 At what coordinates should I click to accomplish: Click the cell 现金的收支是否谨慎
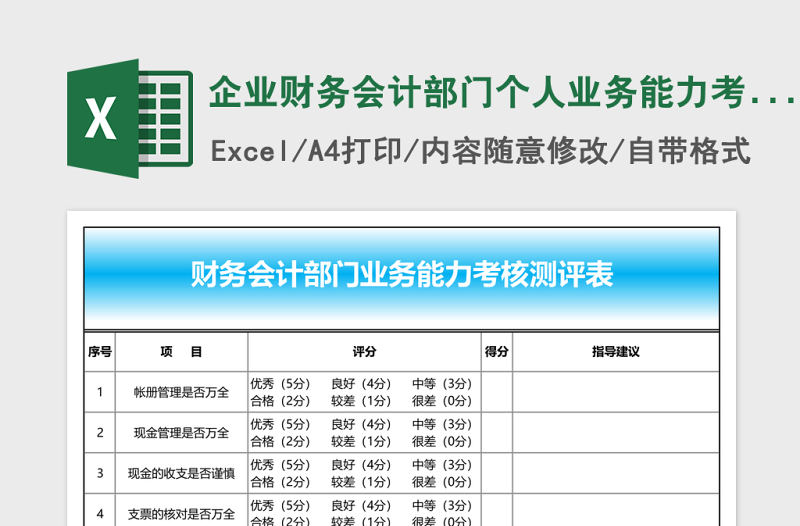182,473
